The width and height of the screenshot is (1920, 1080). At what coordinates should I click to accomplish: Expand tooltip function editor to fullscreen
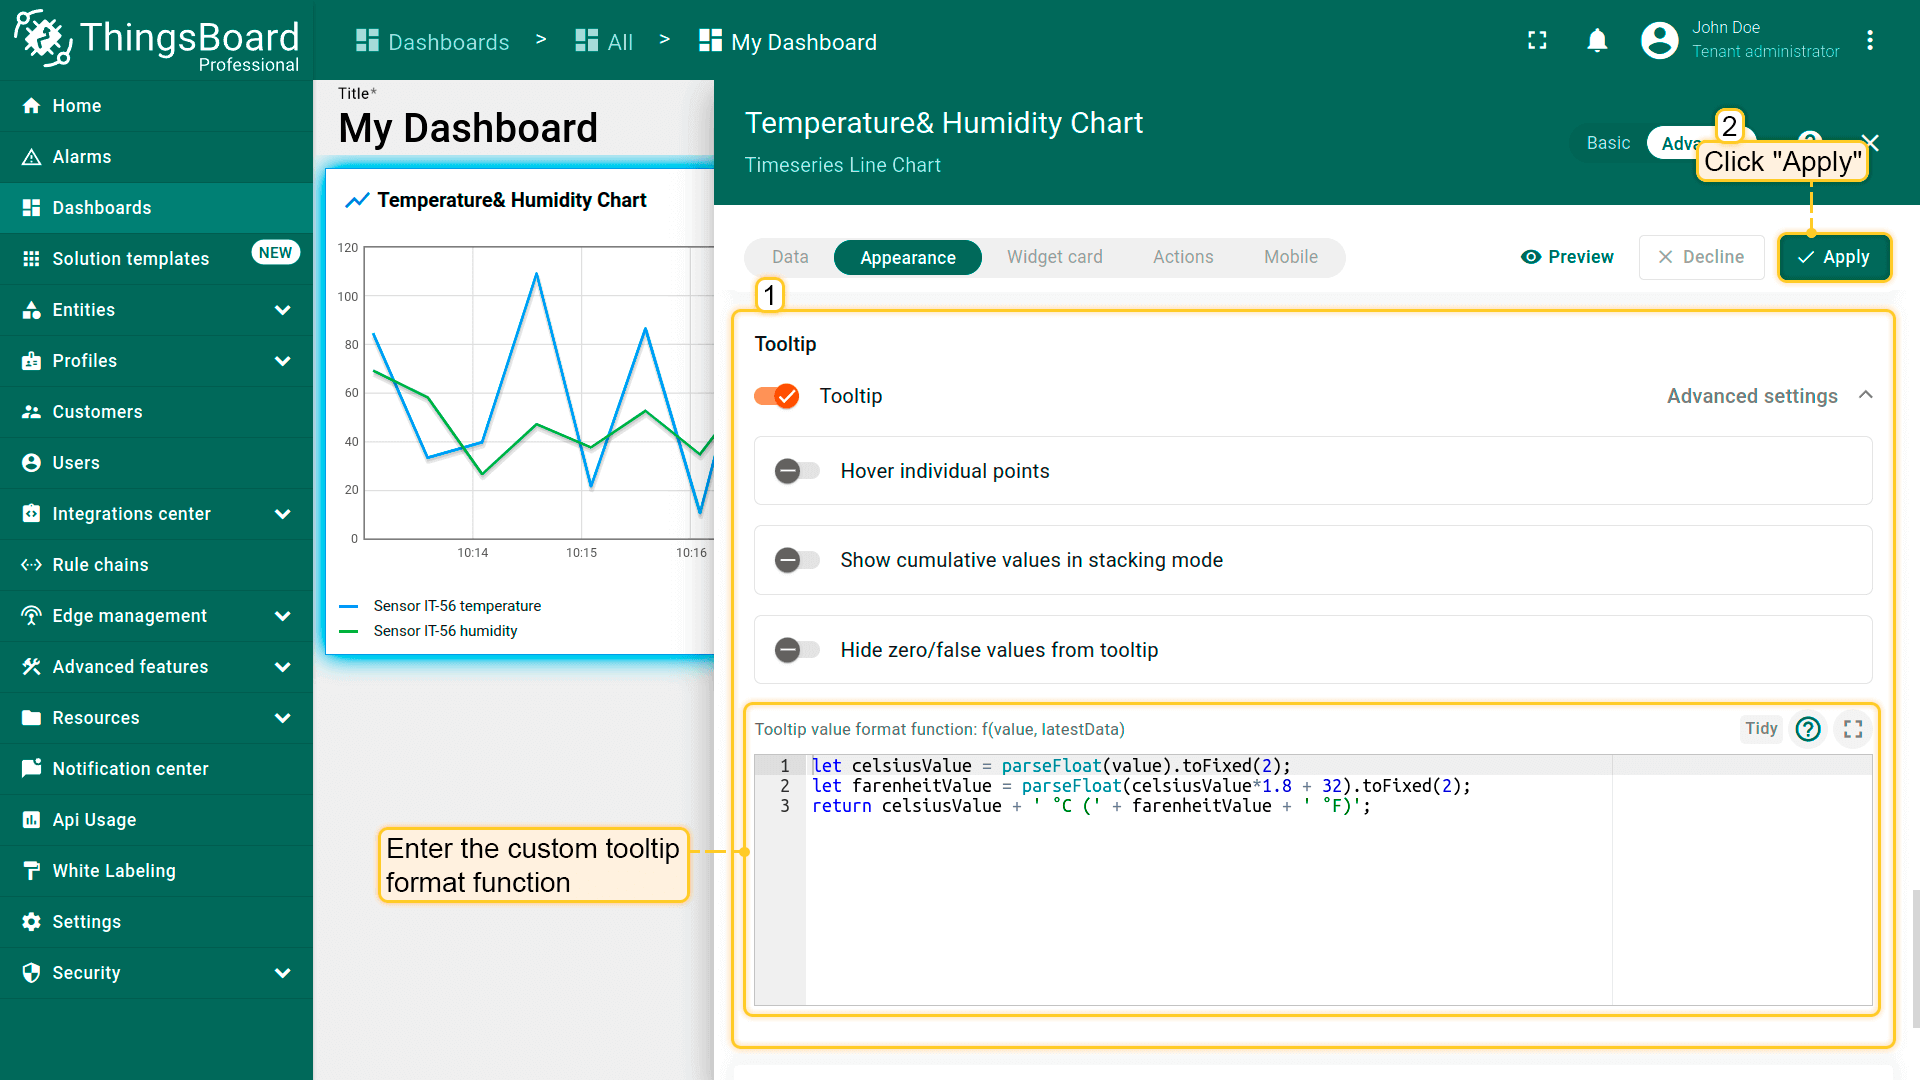tap(1853, 729)
